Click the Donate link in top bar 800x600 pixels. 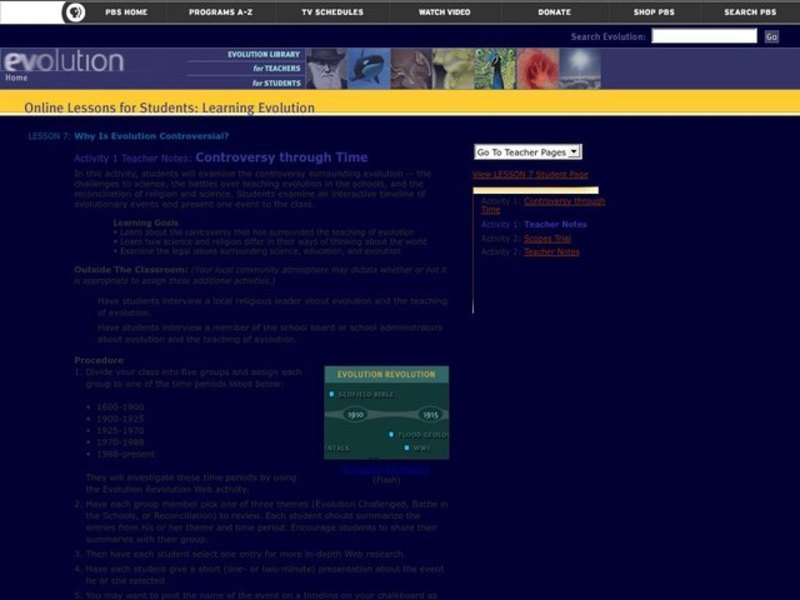(555, 12)
